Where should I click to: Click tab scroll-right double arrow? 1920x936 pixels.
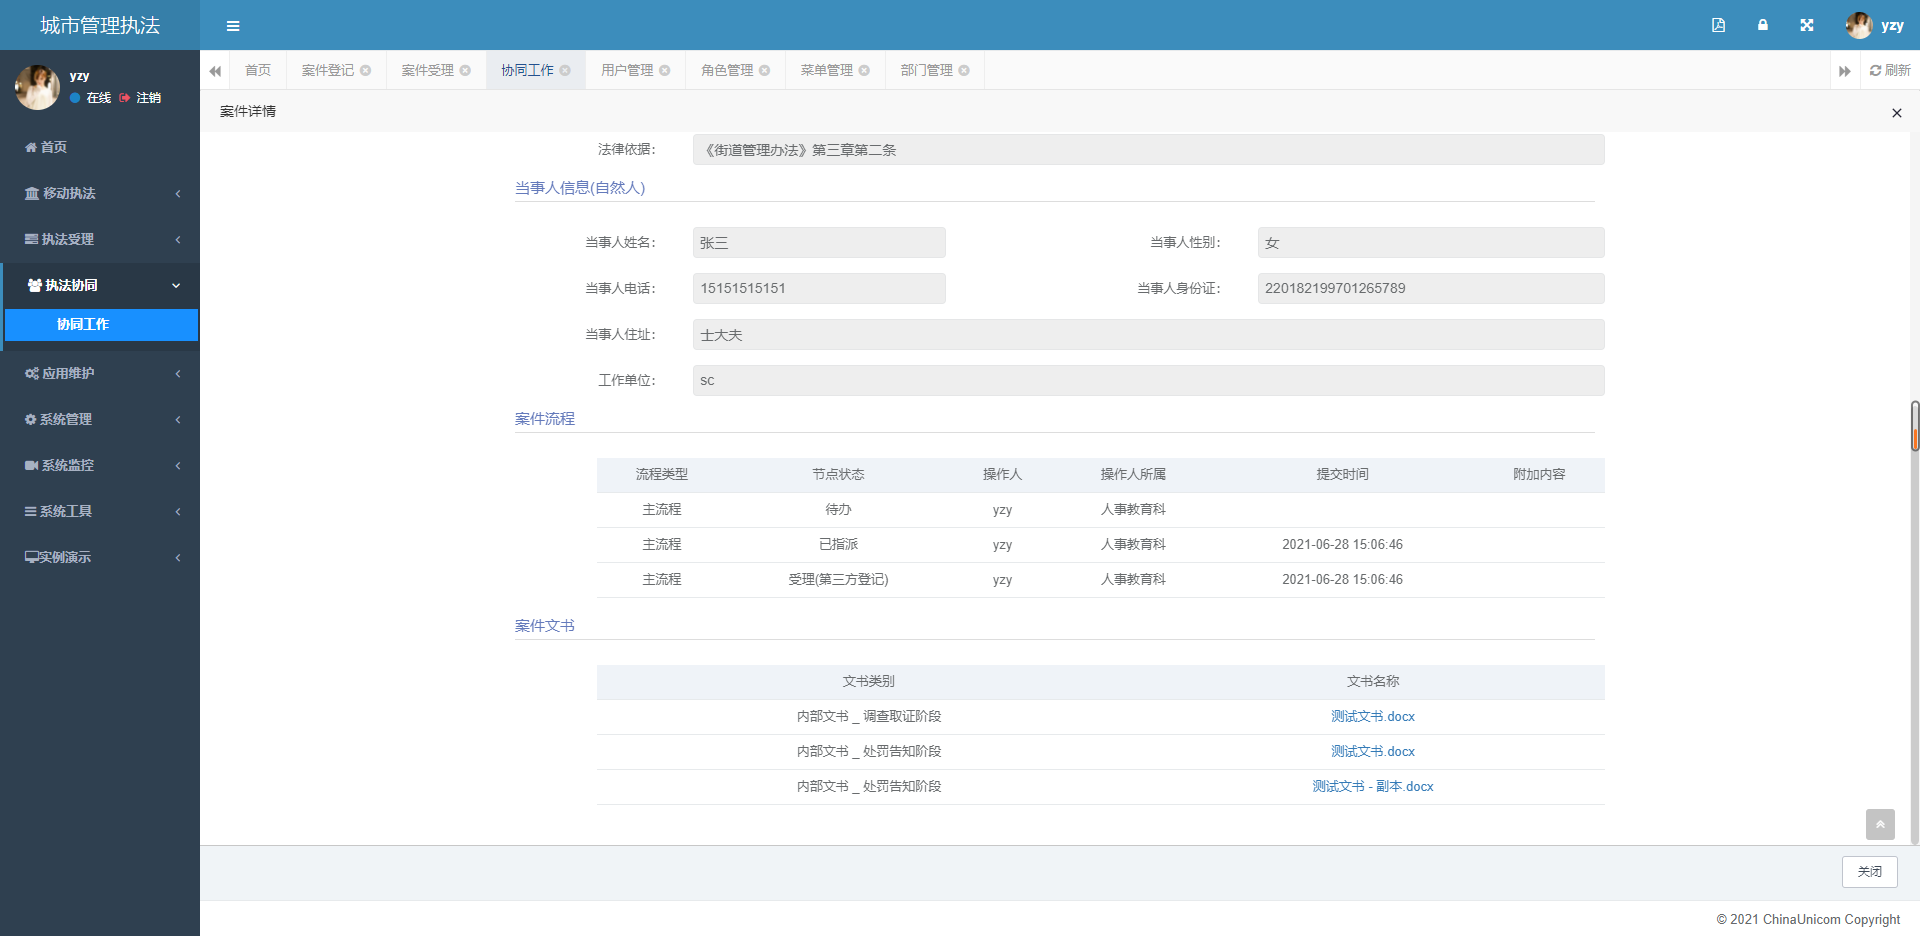[1845, 71]
